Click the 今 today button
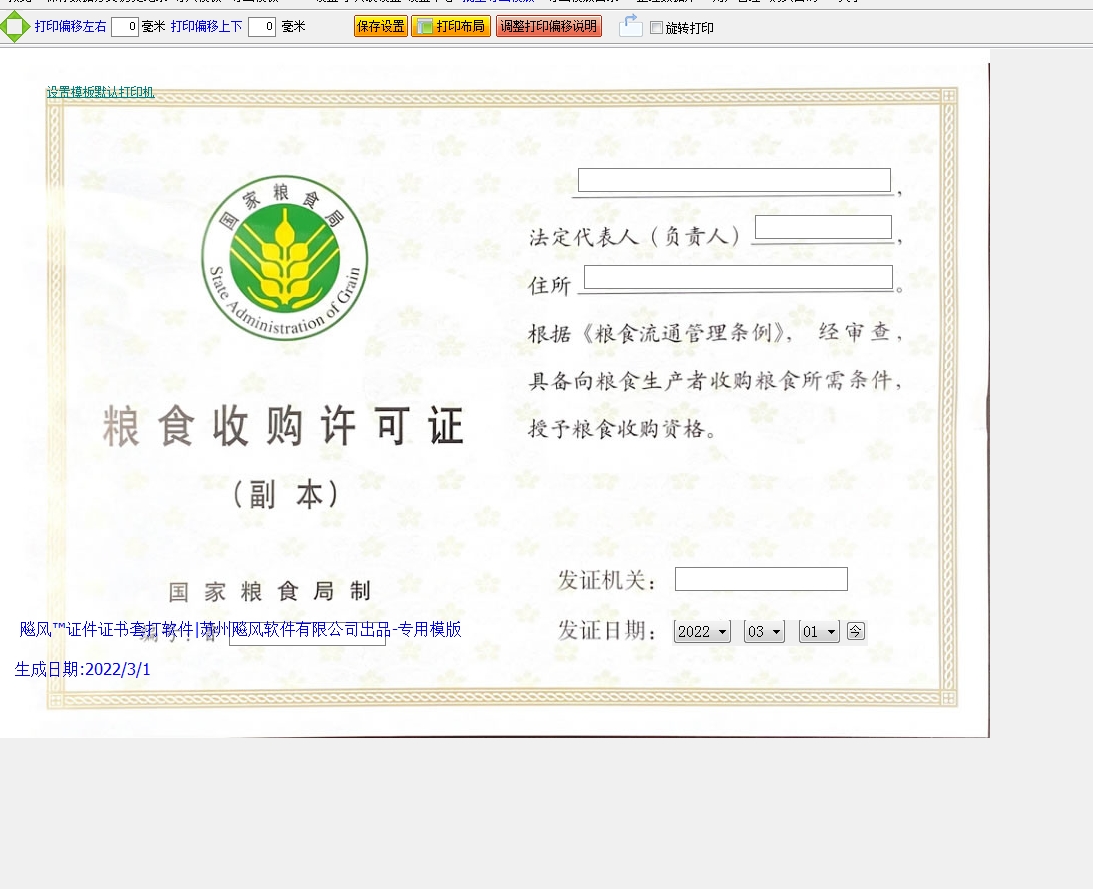This screenshot has width=1093, height=889. click(x=855, y=631)
